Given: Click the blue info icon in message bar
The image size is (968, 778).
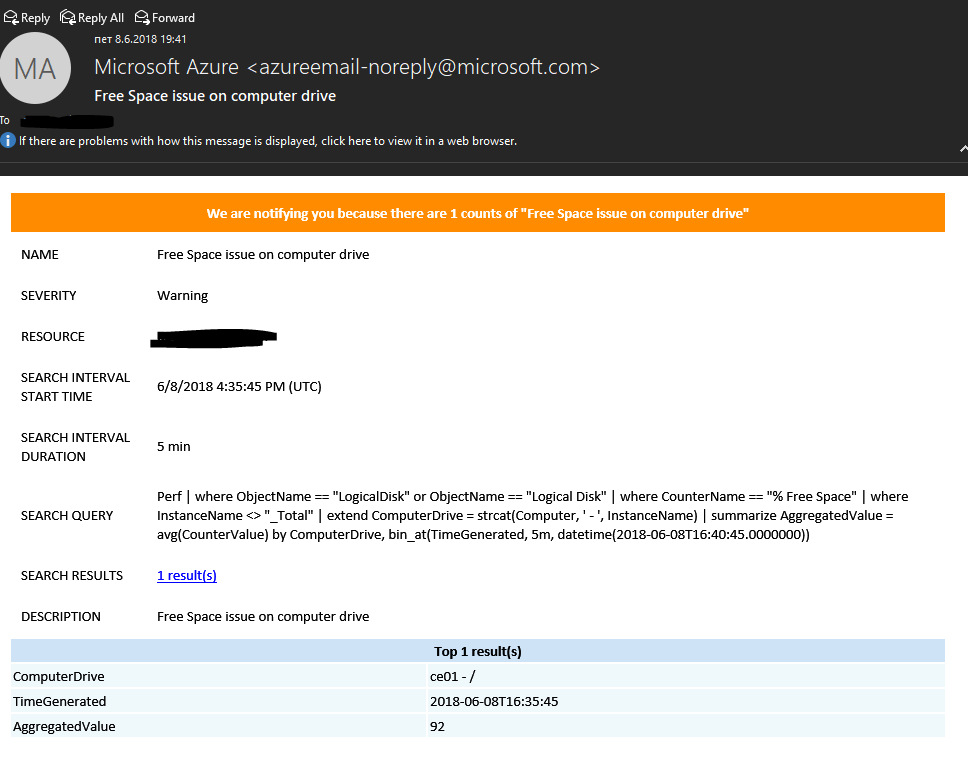Looking at the screenshot, I should 8,141.
